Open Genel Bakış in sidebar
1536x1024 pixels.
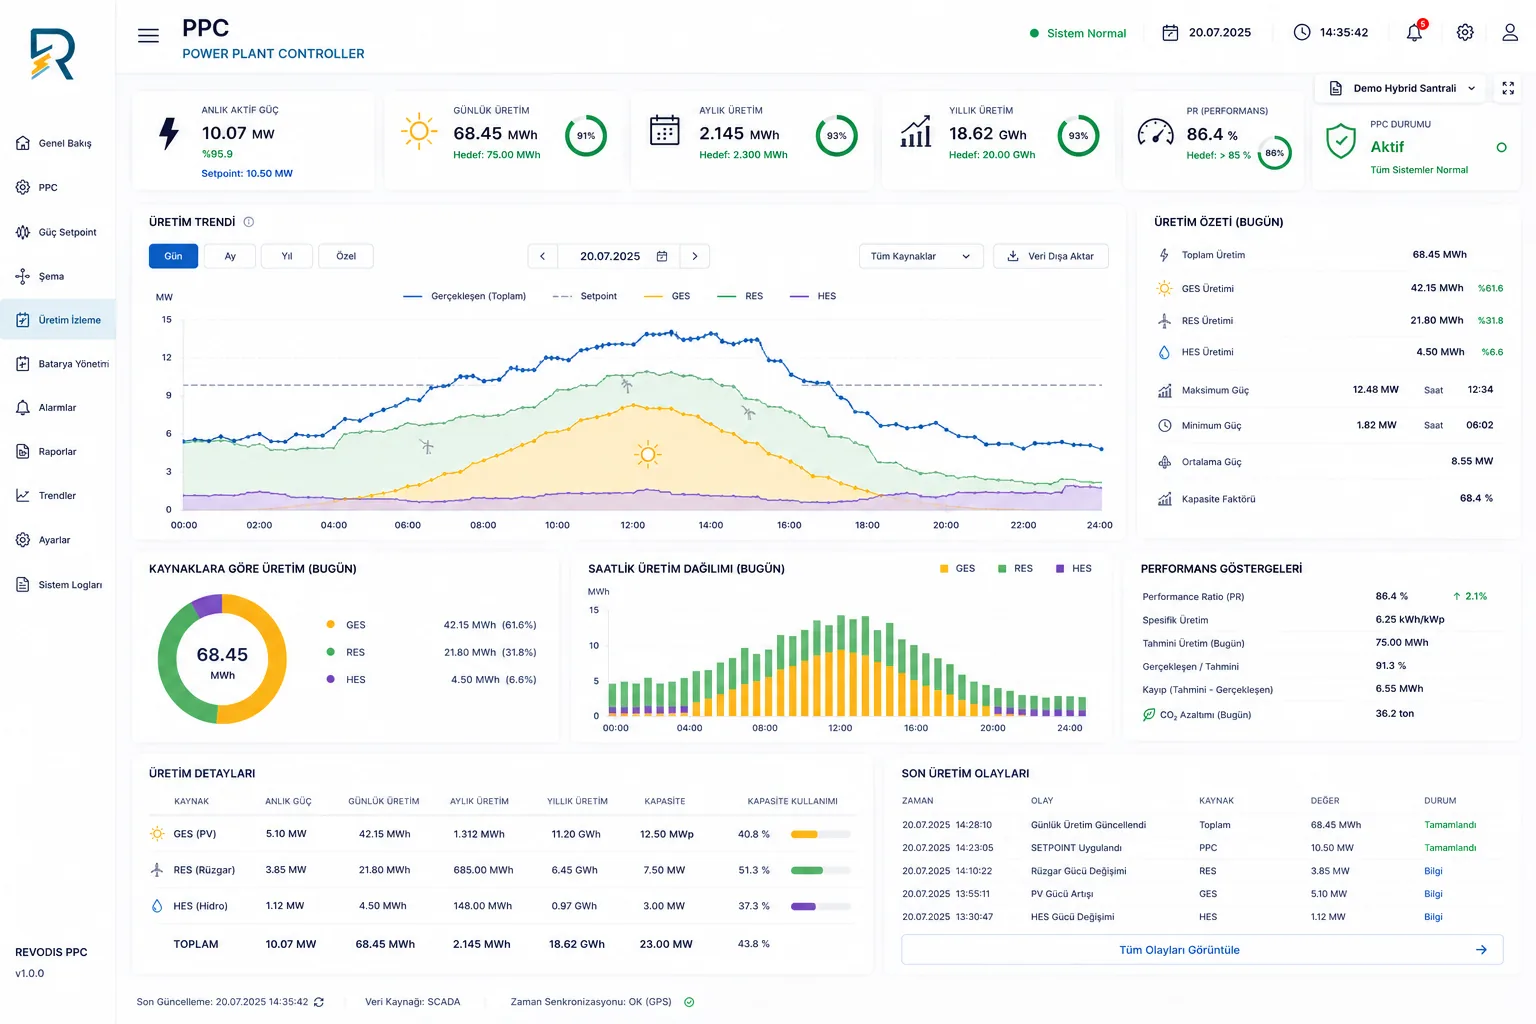[57, 143]
